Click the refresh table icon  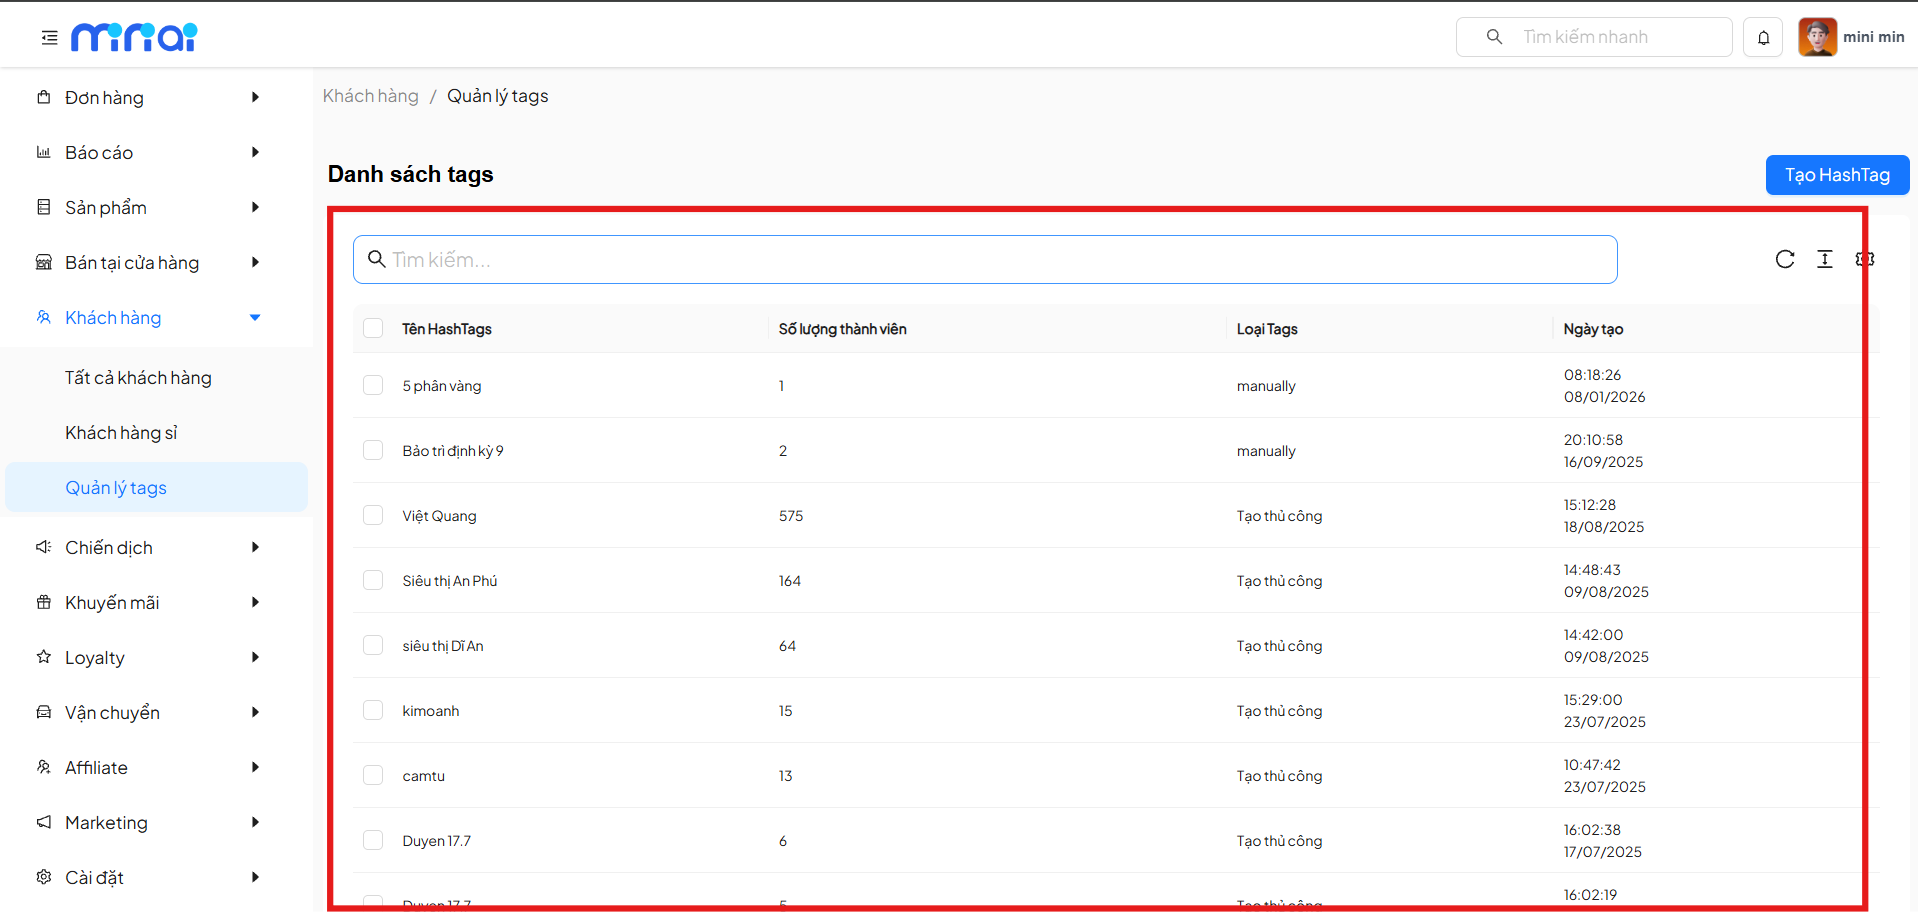(1784, 260)
